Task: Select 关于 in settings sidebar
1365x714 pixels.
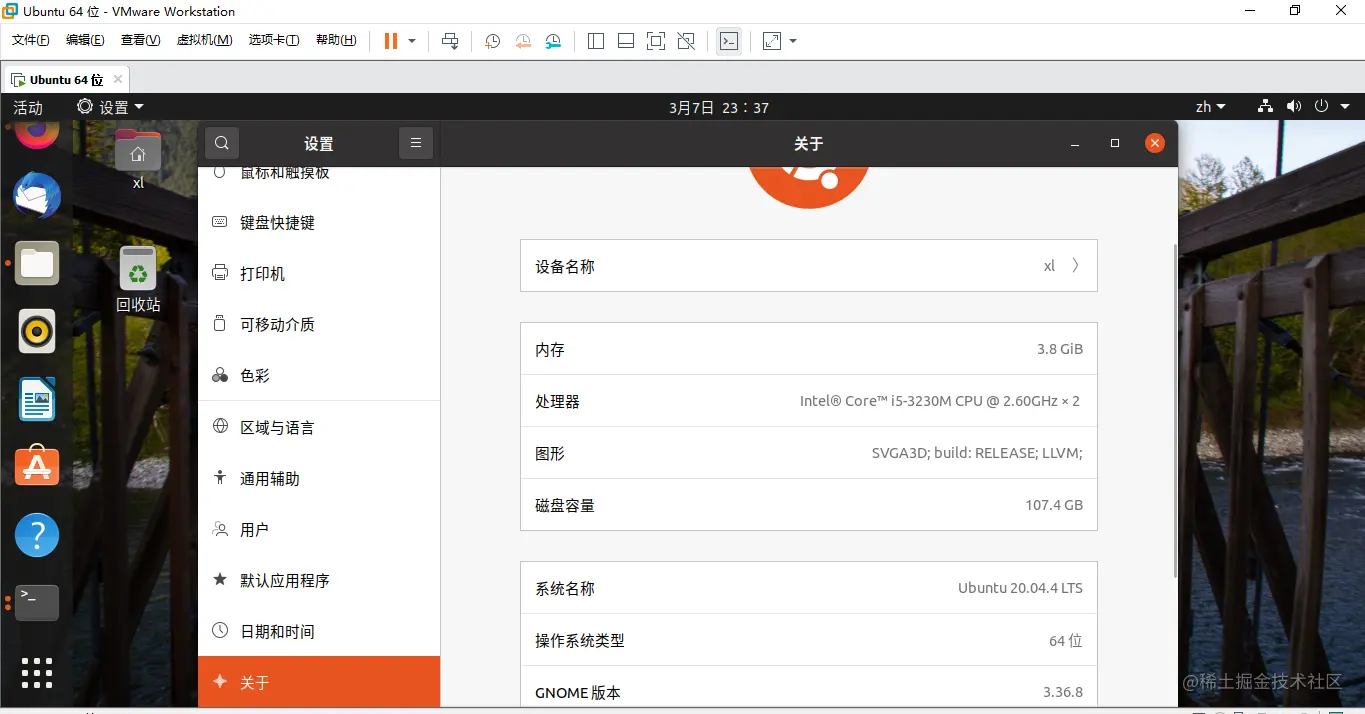Action: (x=319, y=682)
